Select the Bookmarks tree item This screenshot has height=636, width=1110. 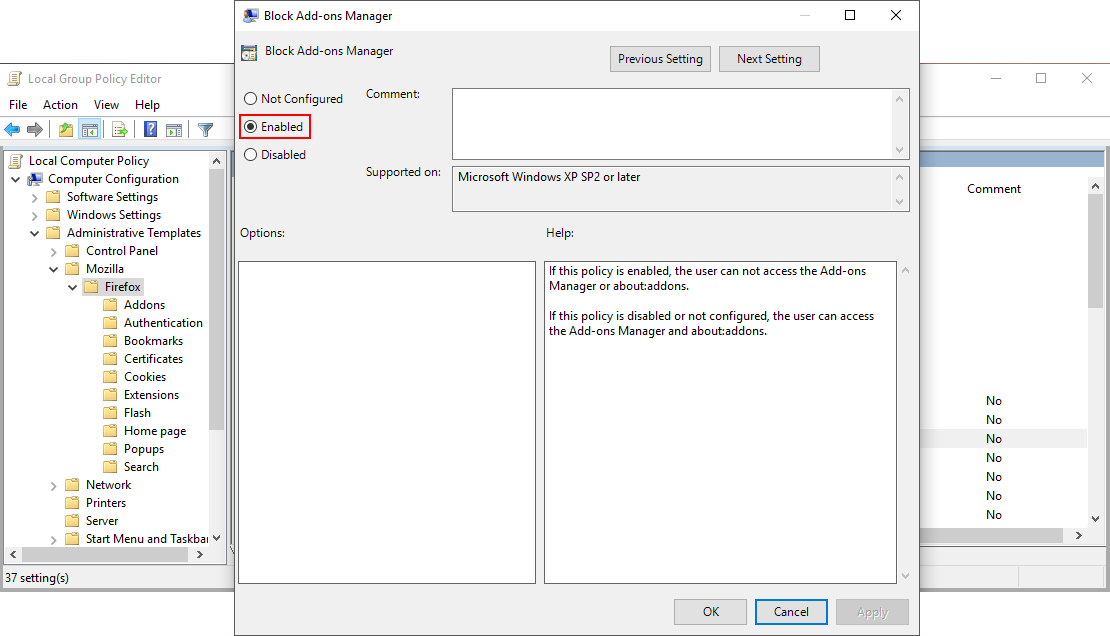[x=154, y=341]
